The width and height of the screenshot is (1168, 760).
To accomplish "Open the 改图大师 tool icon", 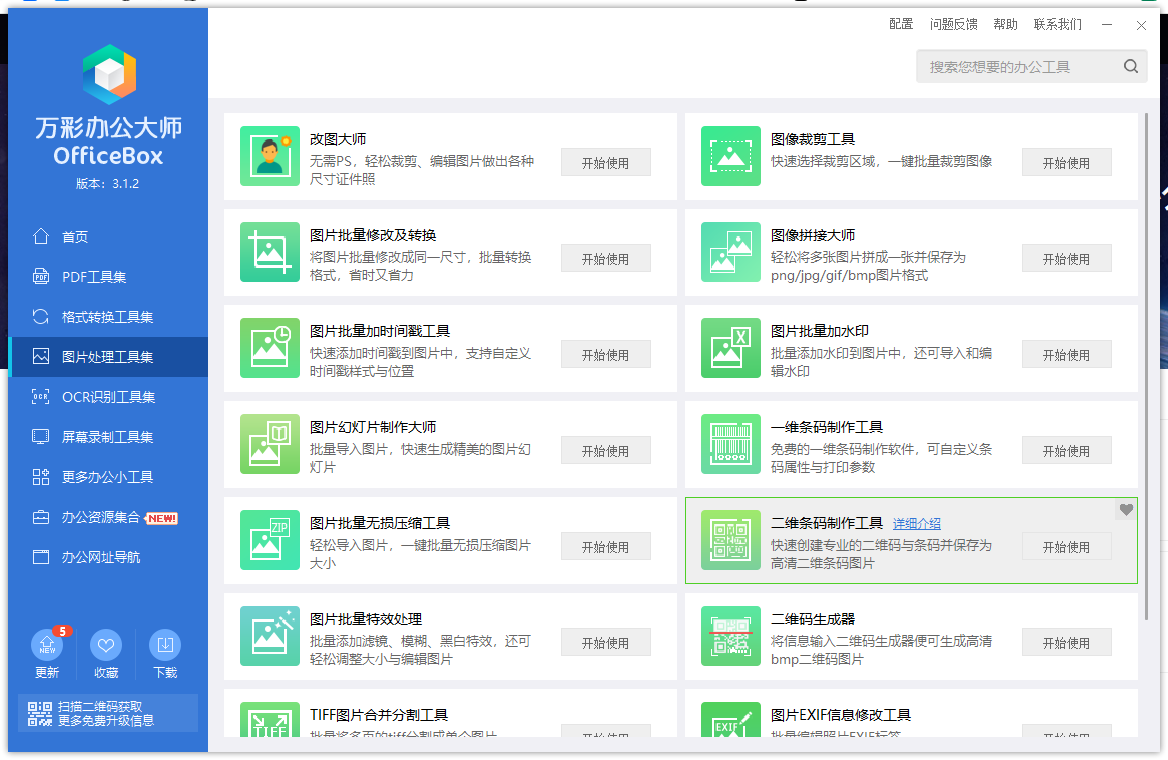I will coord(270,156).
